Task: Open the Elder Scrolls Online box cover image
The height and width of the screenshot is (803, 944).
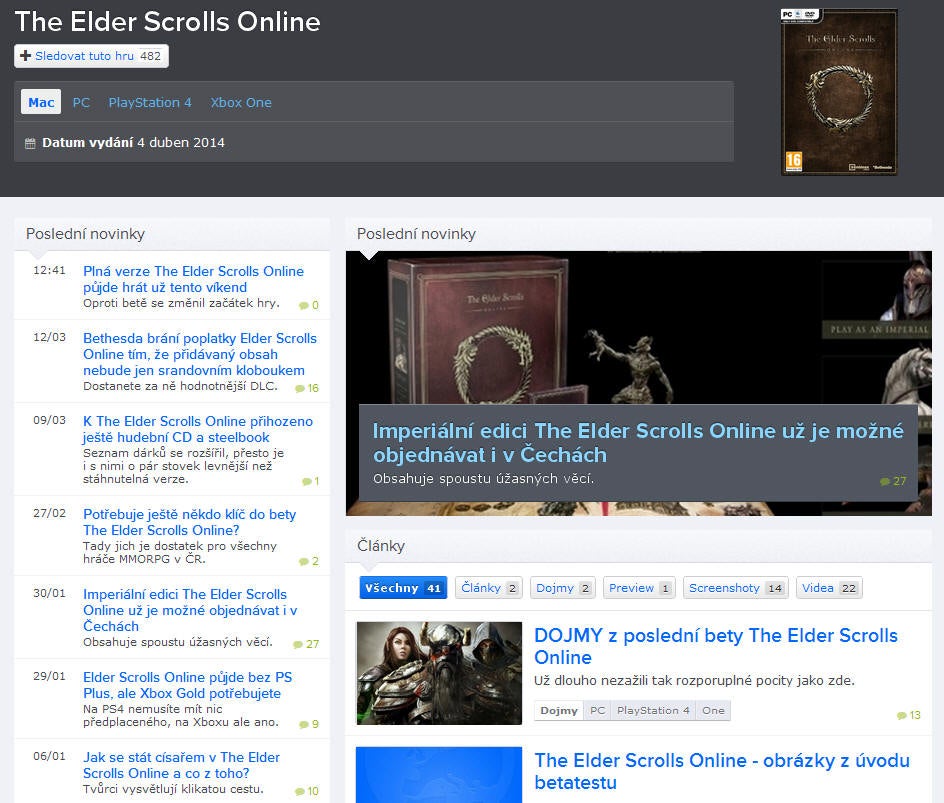Action: [x=839, y=92]
